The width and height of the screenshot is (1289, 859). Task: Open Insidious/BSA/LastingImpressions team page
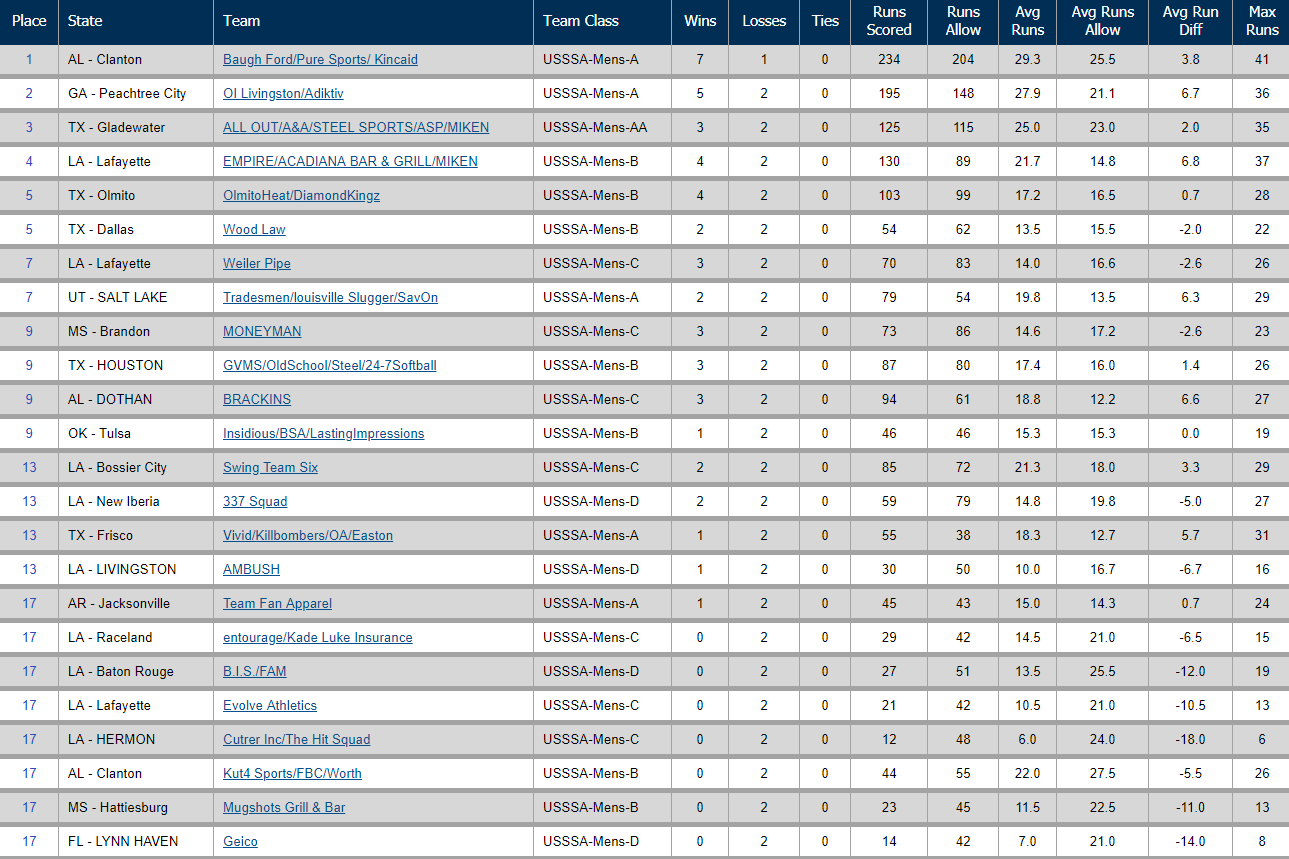click(x=323, y=433)
